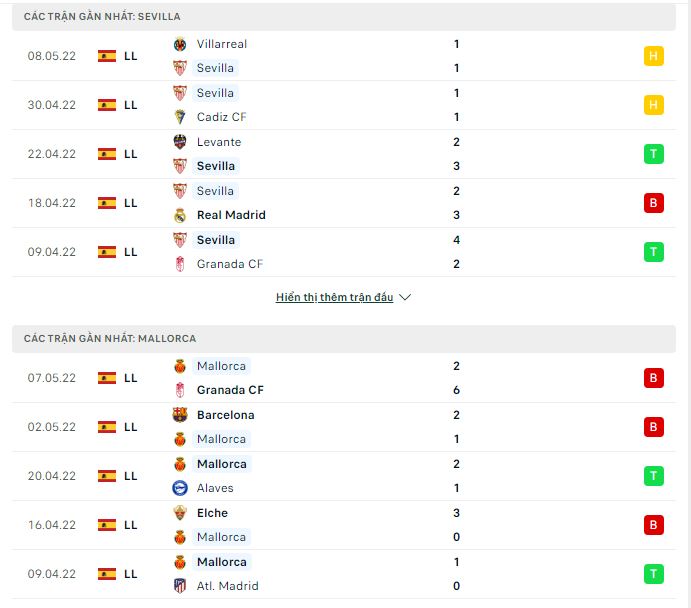The width and height of the screenshot is (691, 608).
Task: Click the Spain flag on 08.05.22 match
Action: coord(107,56)
